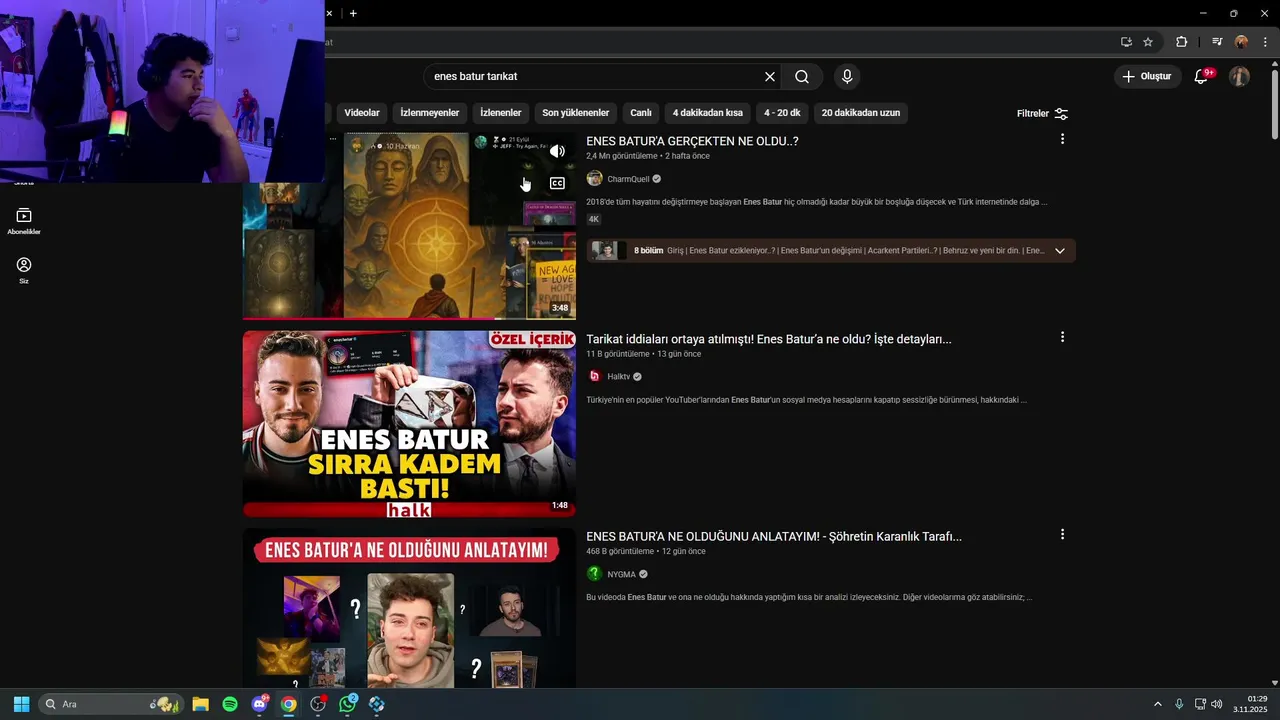Bookmark this page with star icon
The width and height of the screenshot is (1280, 720).
[x=1148, y=42]
